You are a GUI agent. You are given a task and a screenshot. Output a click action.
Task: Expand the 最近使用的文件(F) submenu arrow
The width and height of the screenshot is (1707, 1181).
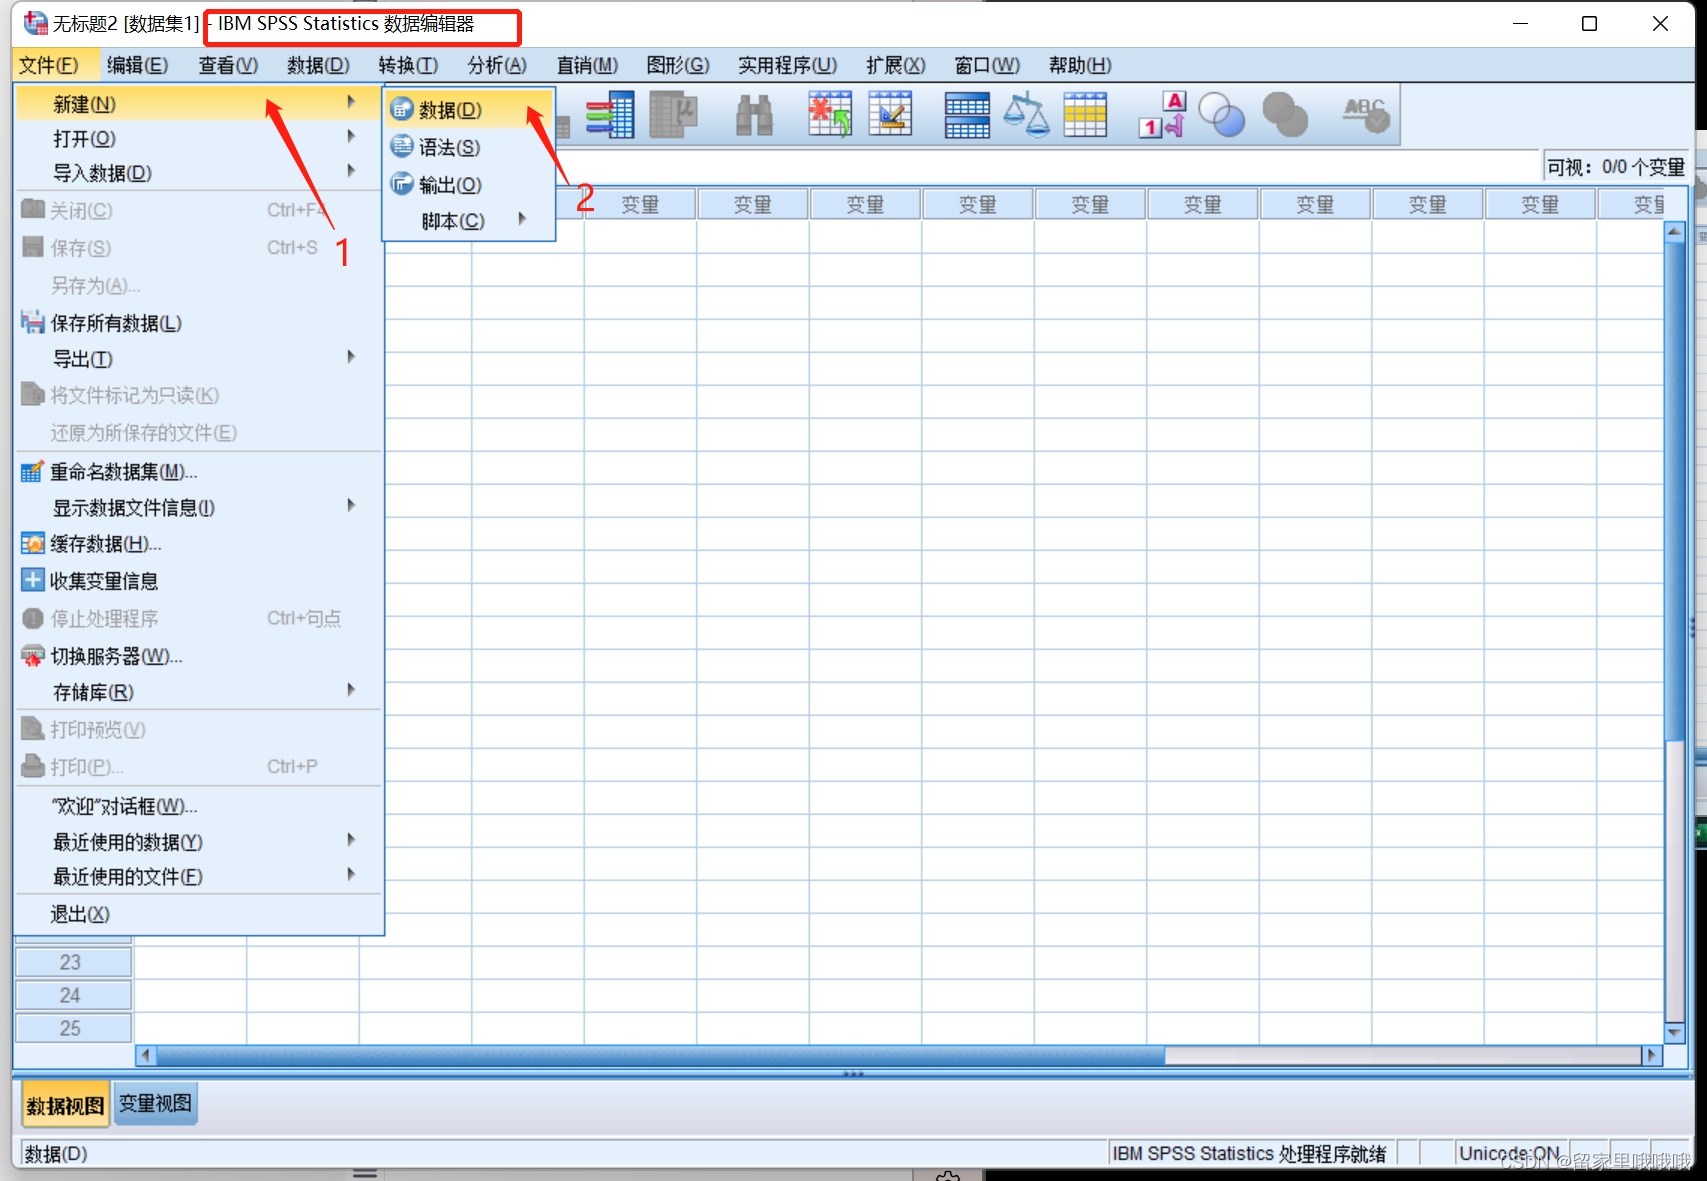[351, 875]
